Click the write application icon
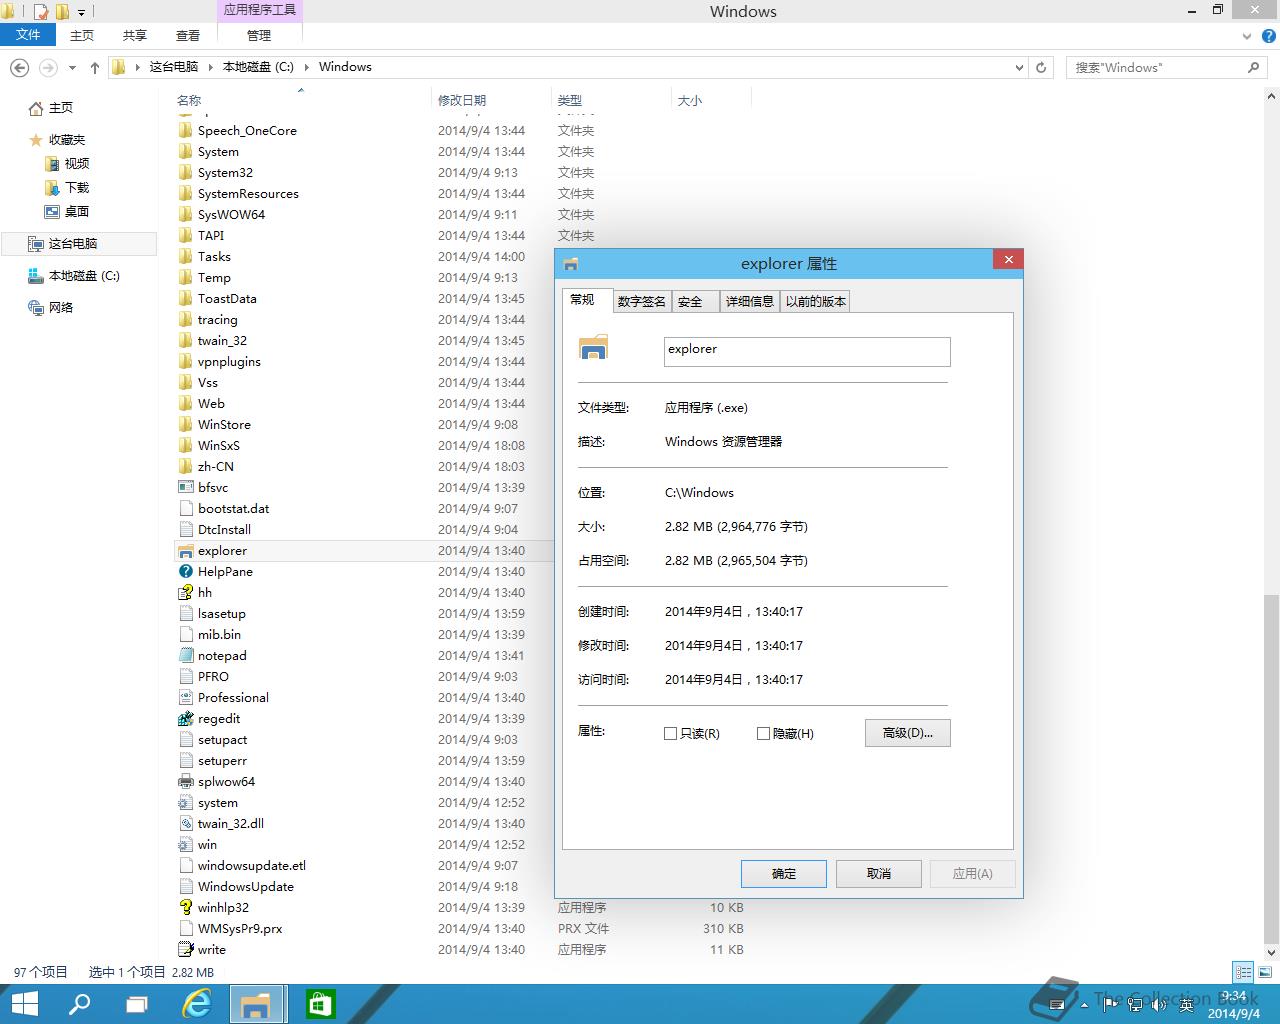1280x1024 pixels. (185, 950)
